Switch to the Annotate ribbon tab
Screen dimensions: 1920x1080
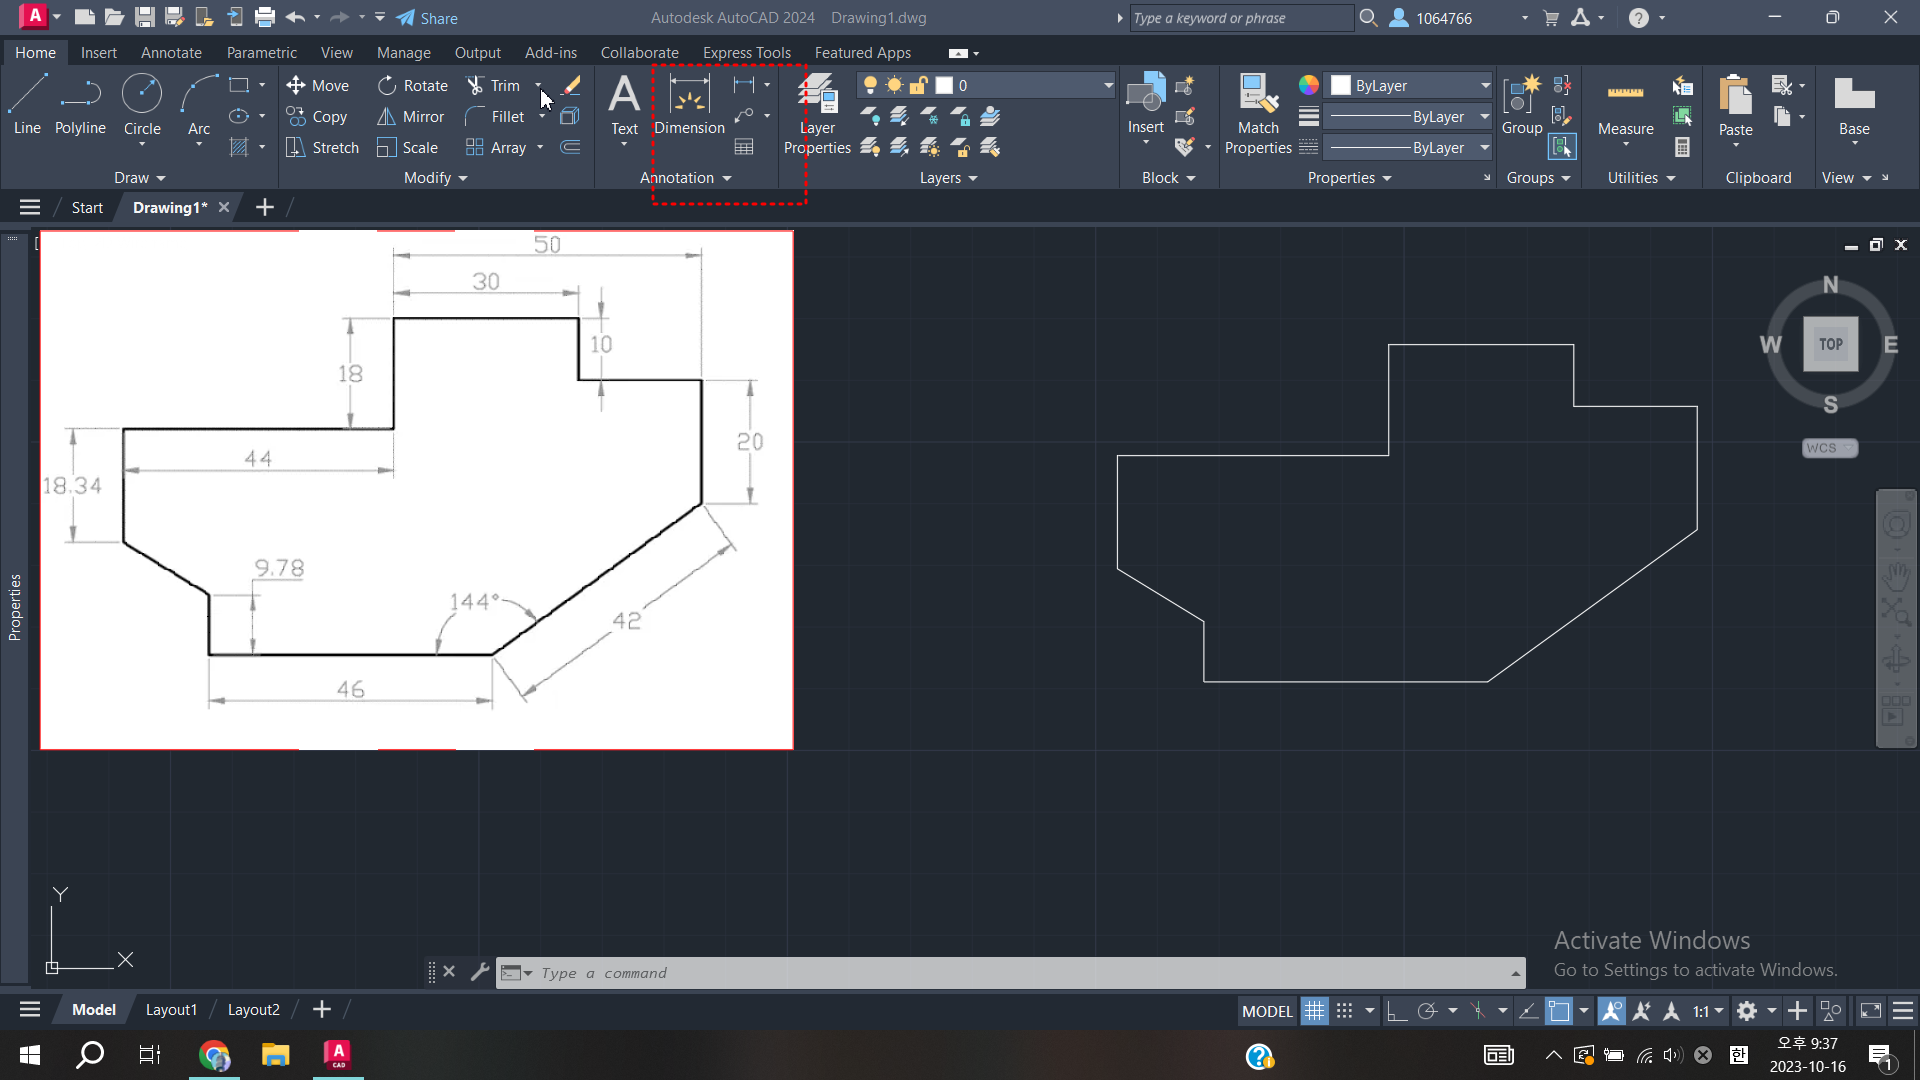click(171, 53)
